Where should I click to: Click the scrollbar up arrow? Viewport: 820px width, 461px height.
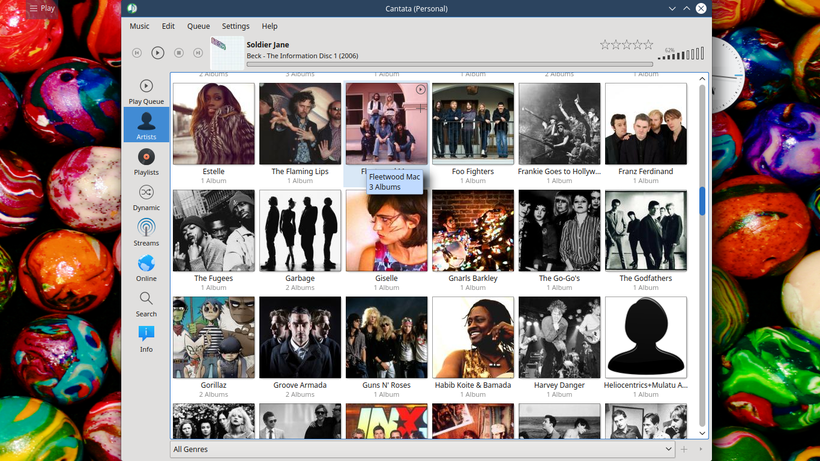point(702,79)
